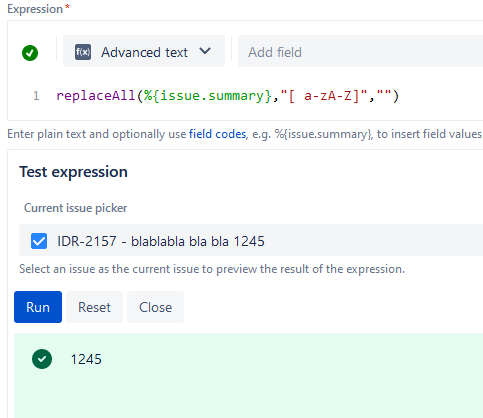This screenshot has width=483, height=418.
Task: Click into the replaceAll expression code line
Action: click(x=227, y=96)
